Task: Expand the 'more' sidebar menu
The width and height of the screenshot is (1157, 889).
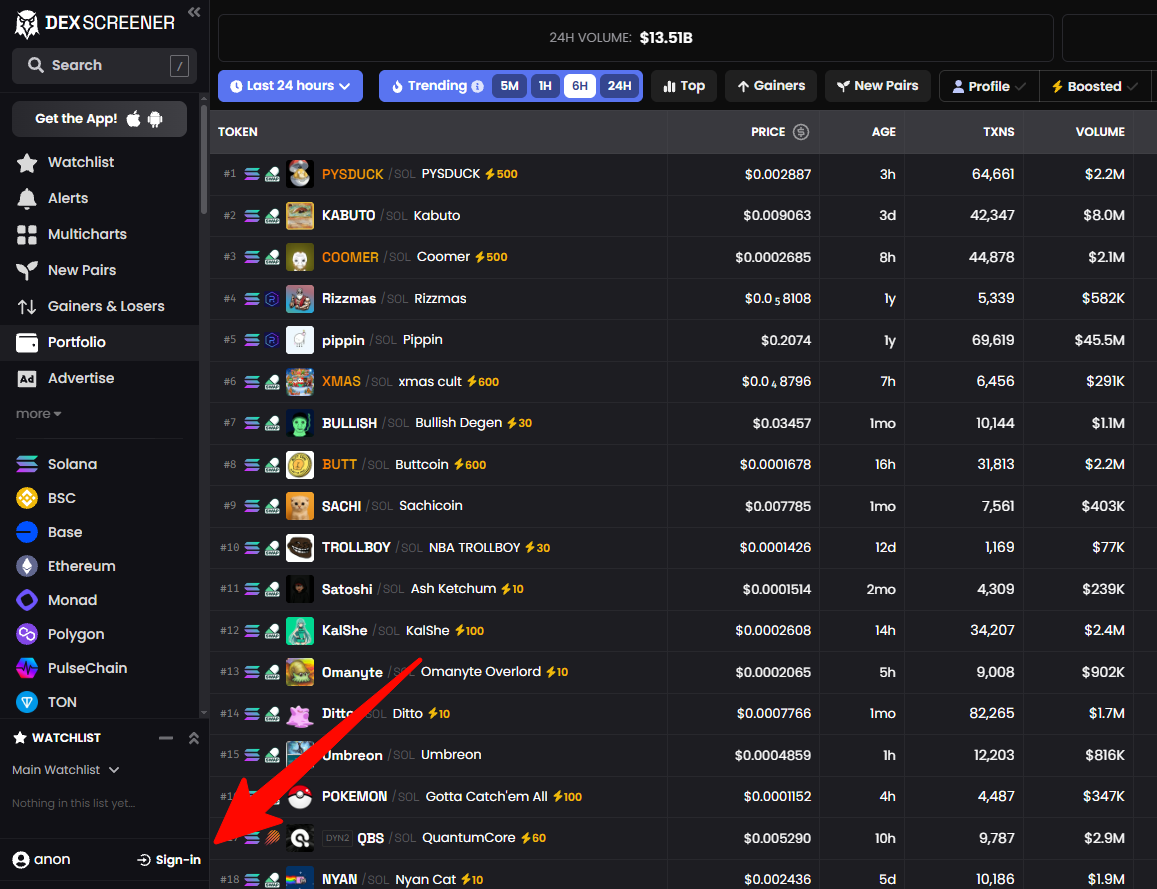Action: 38,414
